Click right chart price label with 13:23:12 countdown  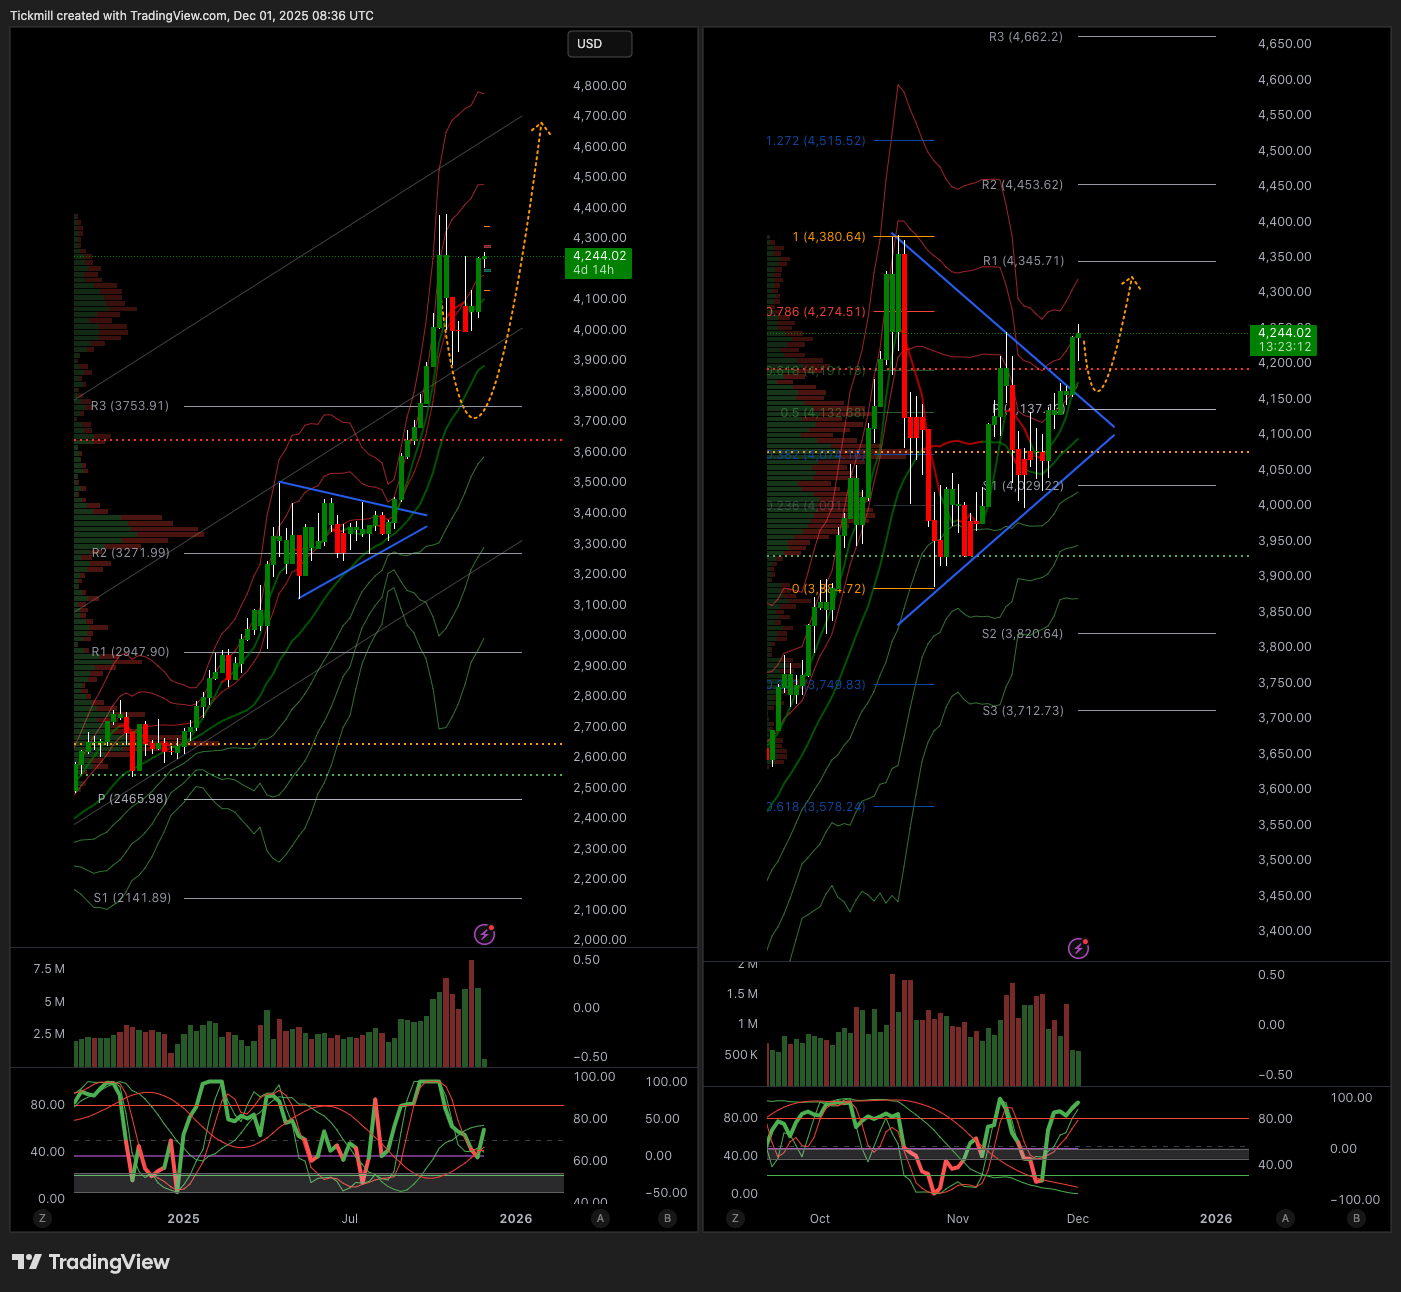click(x=1284, y=340)
